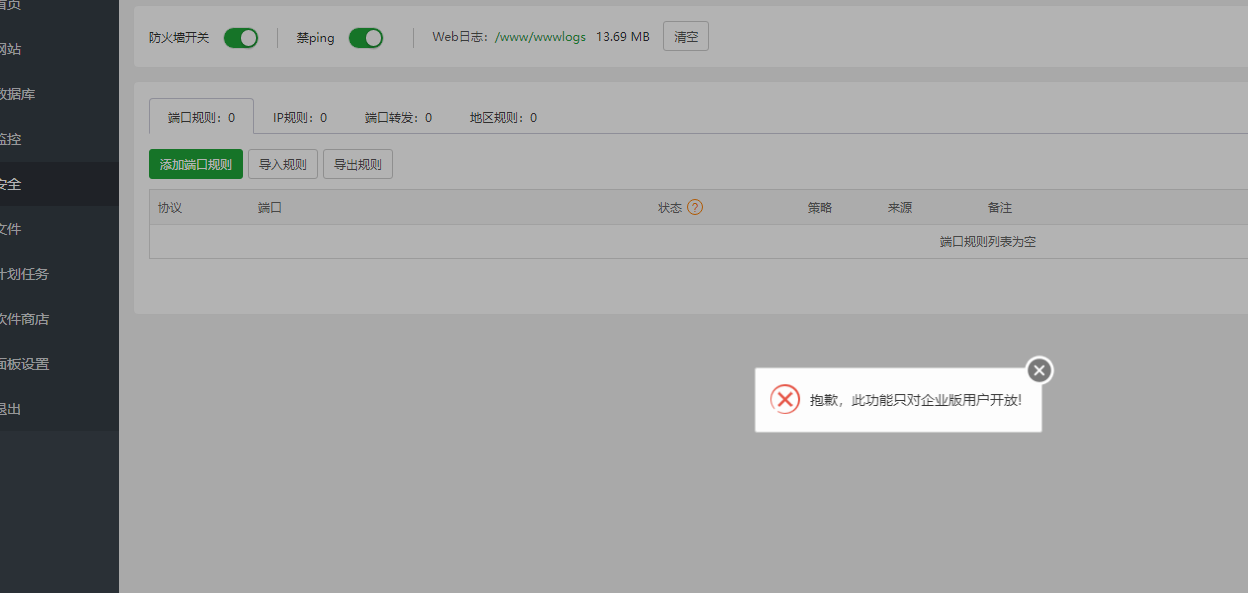Close the enterprise-only error dialog
The image size is (1248, 593).
click(1038, 370)
